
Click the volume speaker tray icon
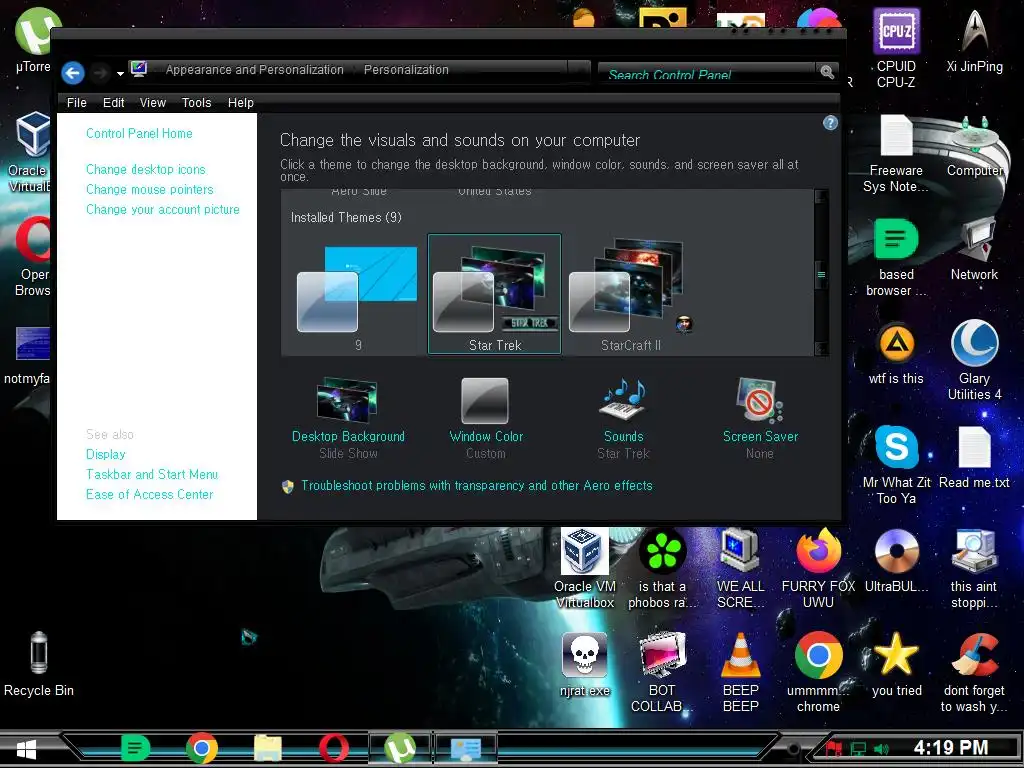click(882, 749)
